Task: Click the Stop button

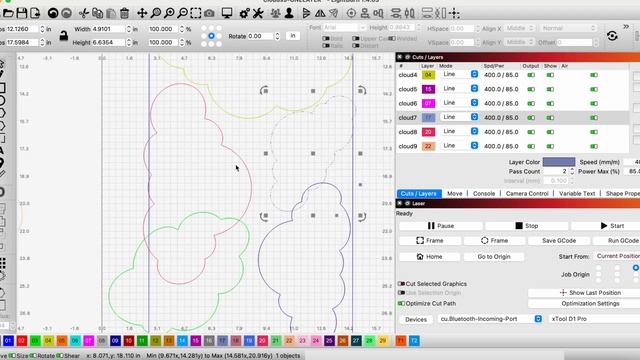Action: (x=527, y=226)
